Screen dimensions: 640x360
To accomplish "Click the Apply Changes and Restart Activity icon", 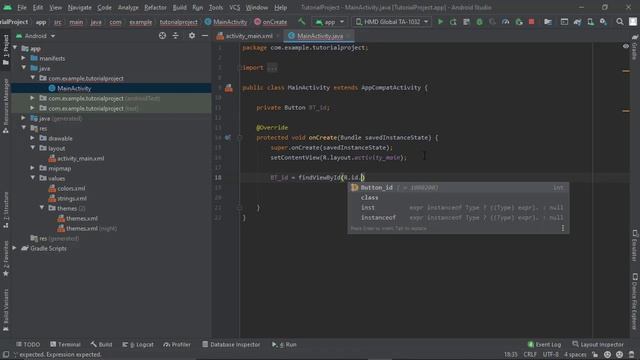I will pyautogui.click(x=453, y=22).
